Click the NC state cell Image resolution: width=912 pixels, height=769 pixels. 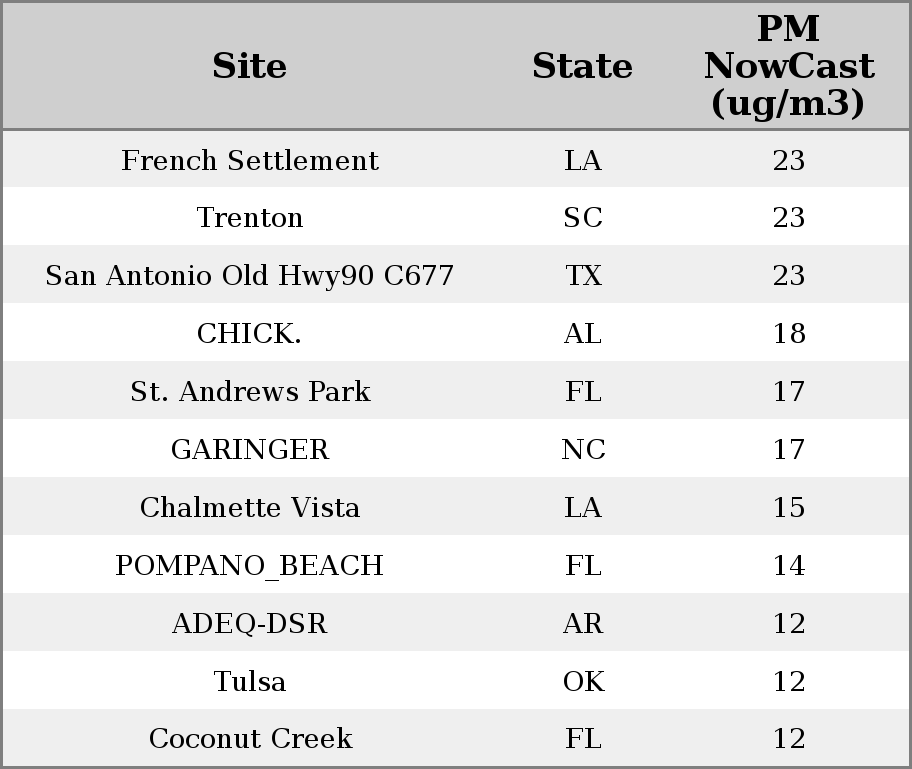click(583, 450)
